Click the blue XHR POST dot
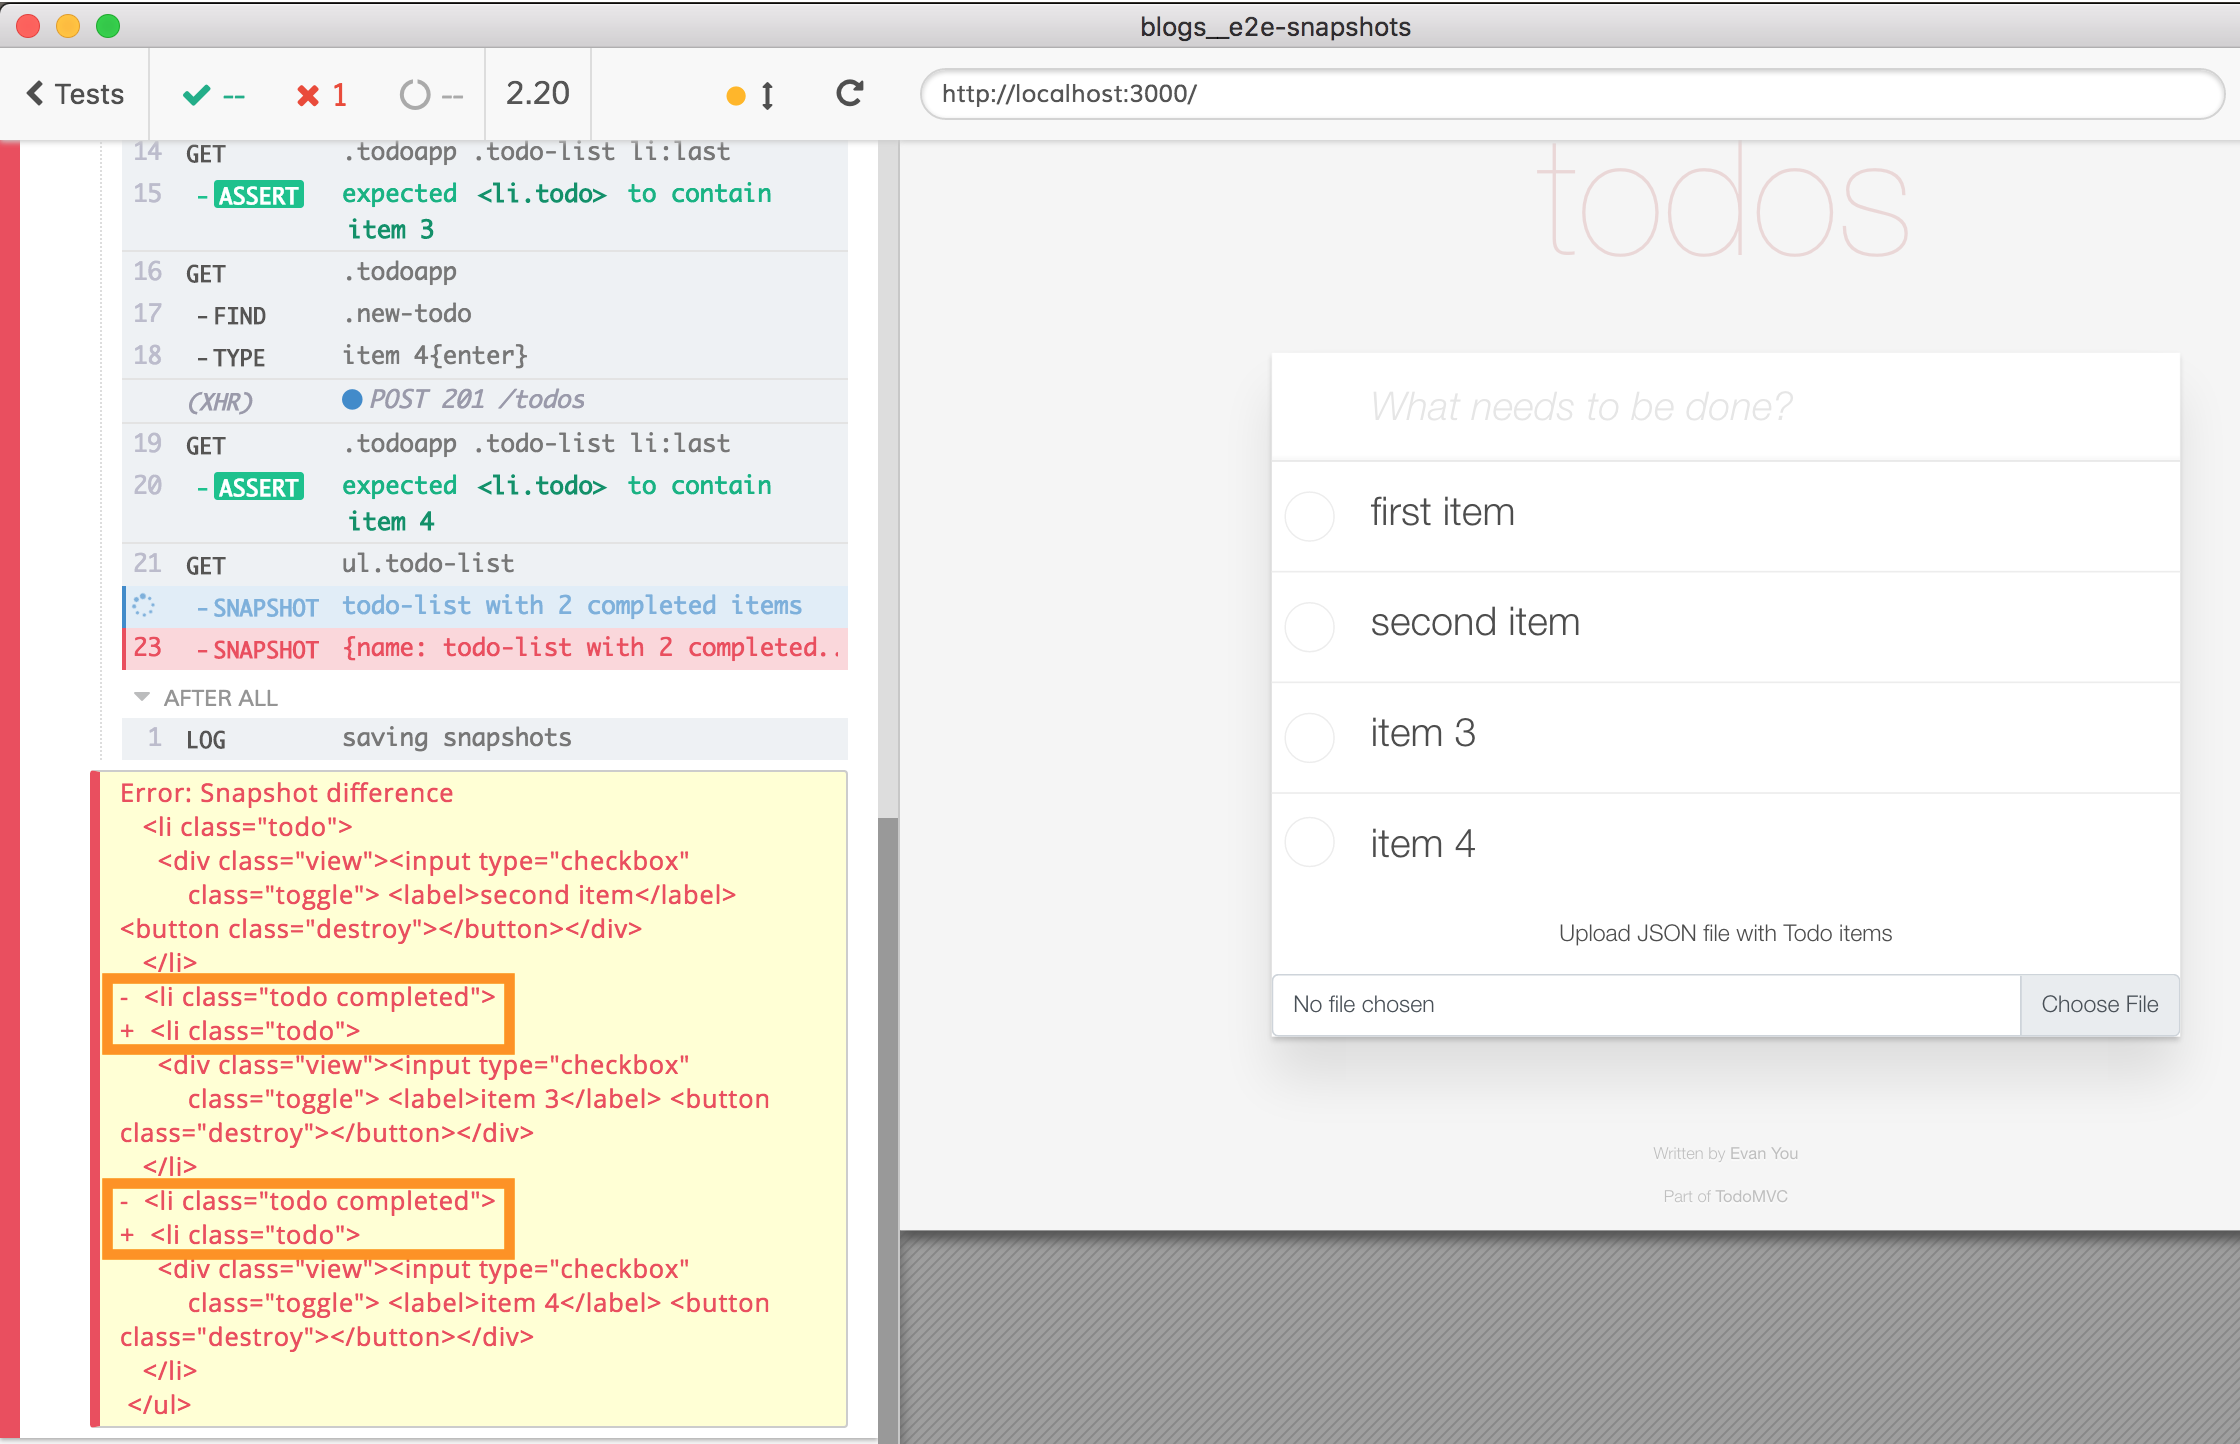 coord(352,399)
